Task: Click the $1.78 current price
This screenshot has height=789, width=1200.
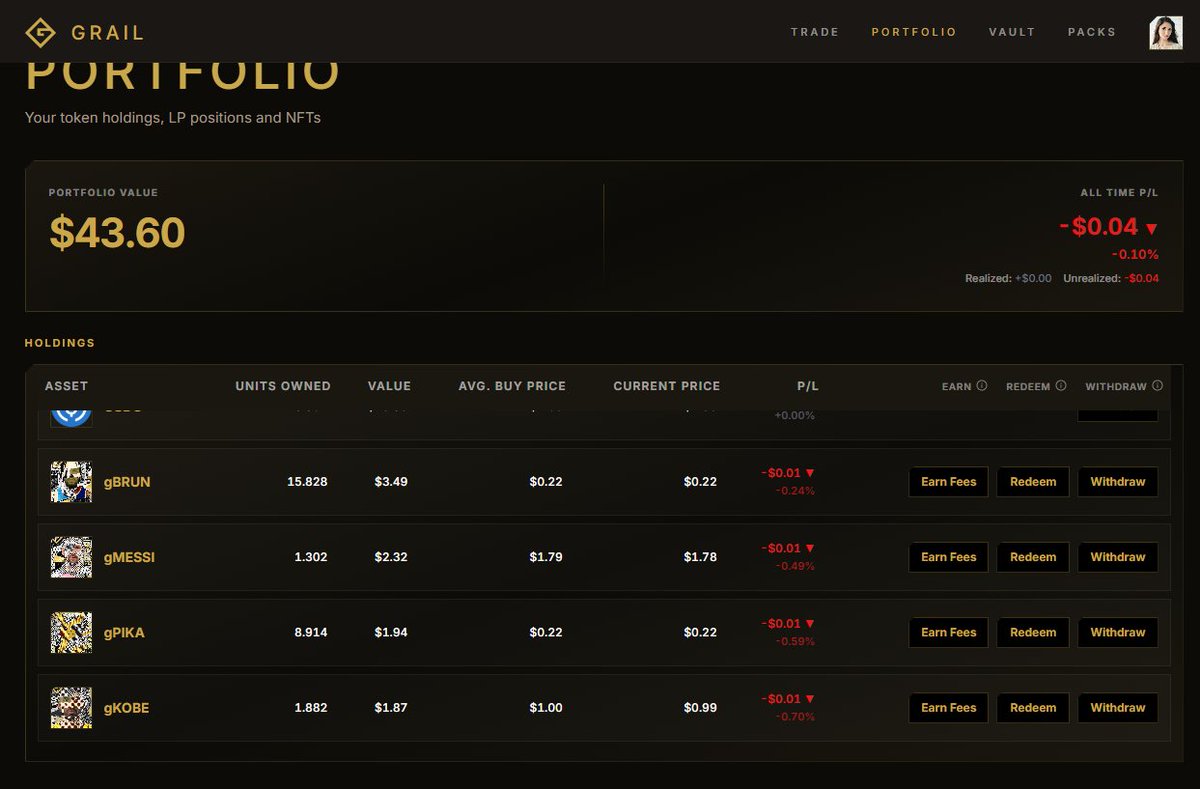Action: pos(700,557)
